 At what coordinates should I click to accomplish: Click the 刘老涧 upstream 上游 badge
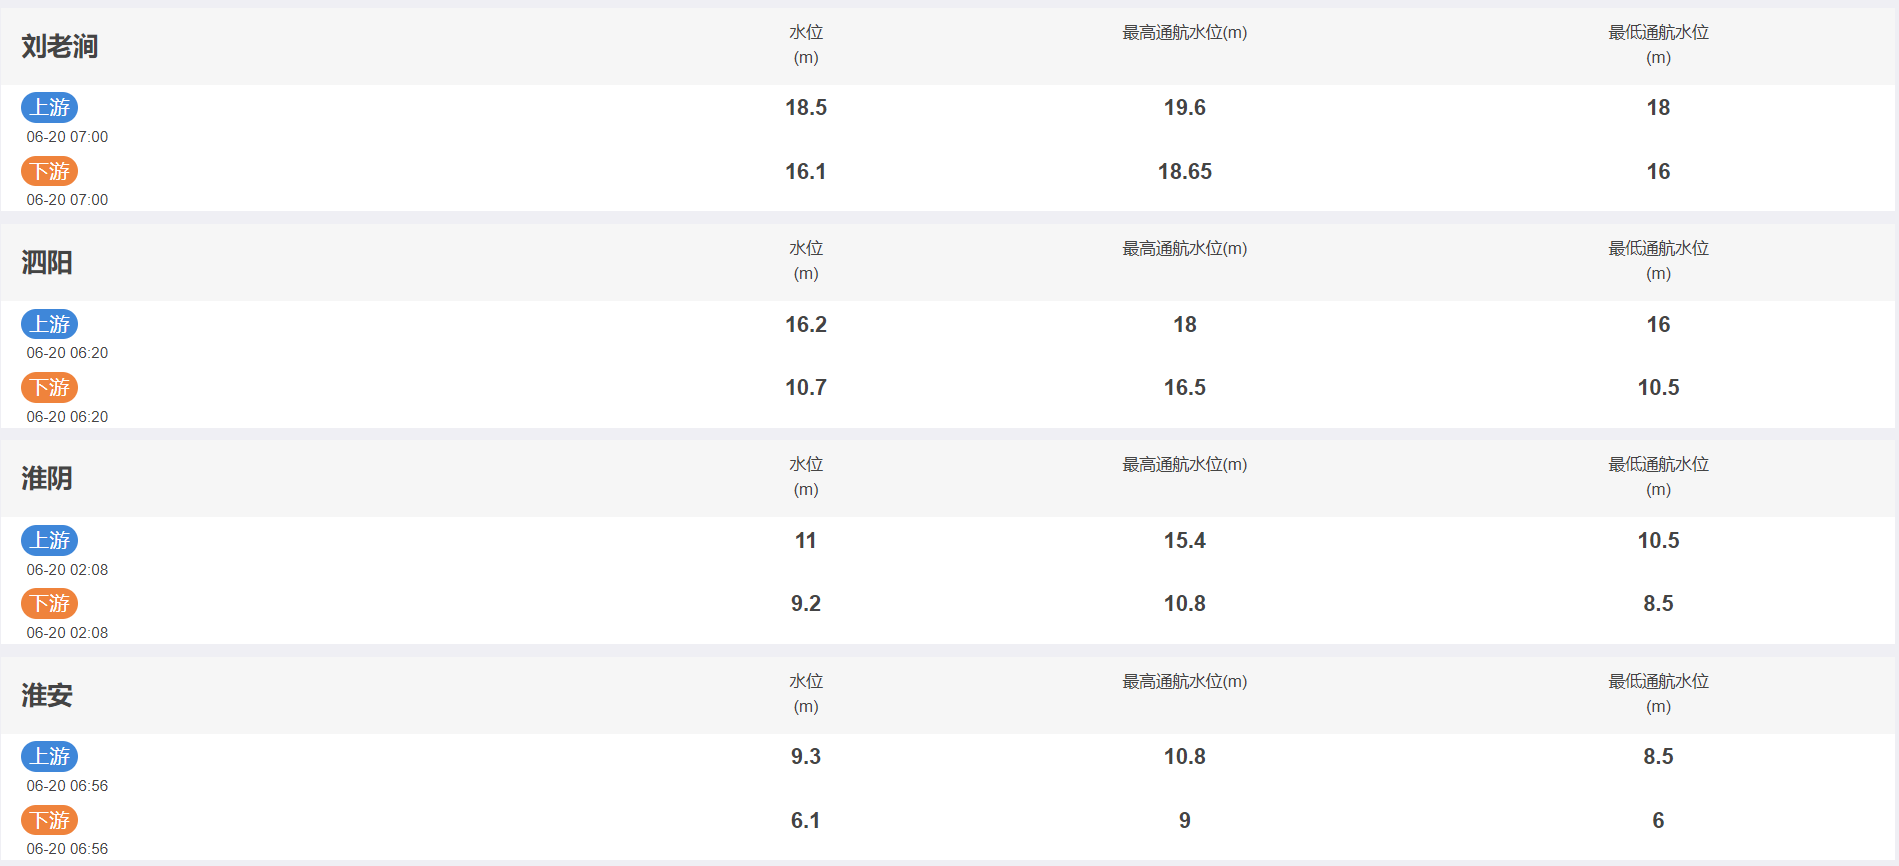click(49, 107)
